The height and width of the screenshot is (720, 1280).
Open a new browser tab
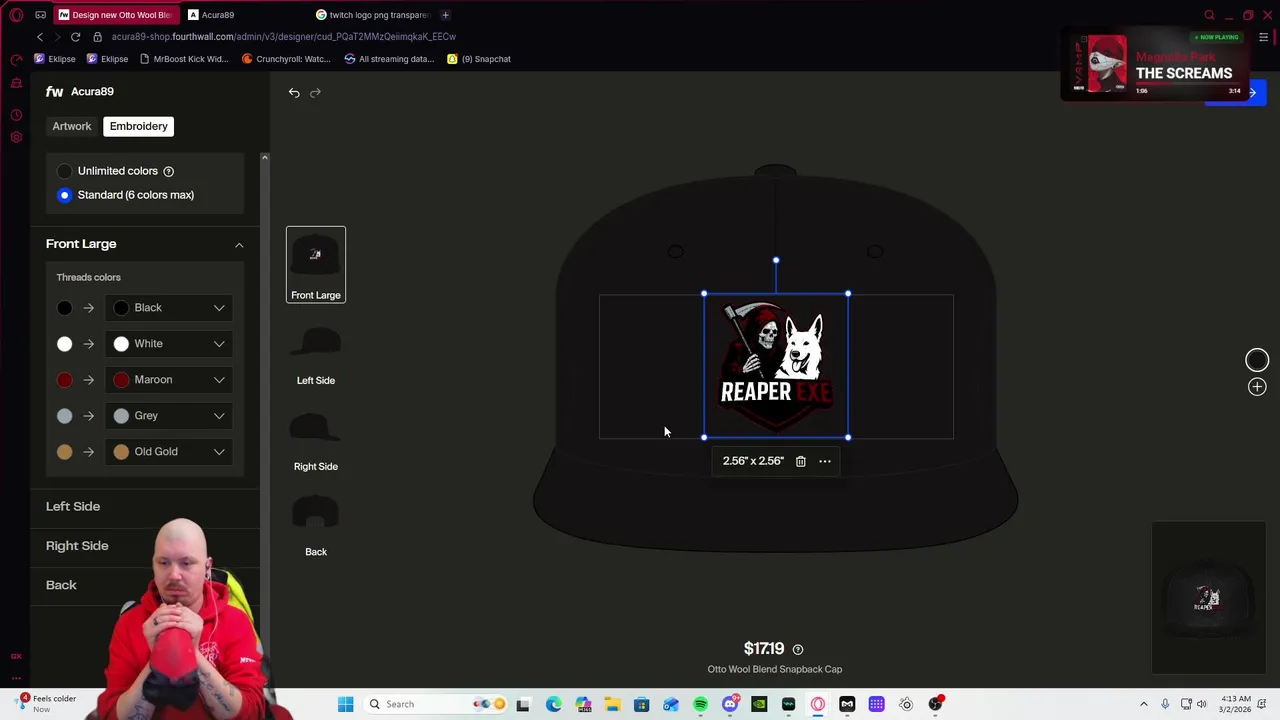click(x=445, y=15)
